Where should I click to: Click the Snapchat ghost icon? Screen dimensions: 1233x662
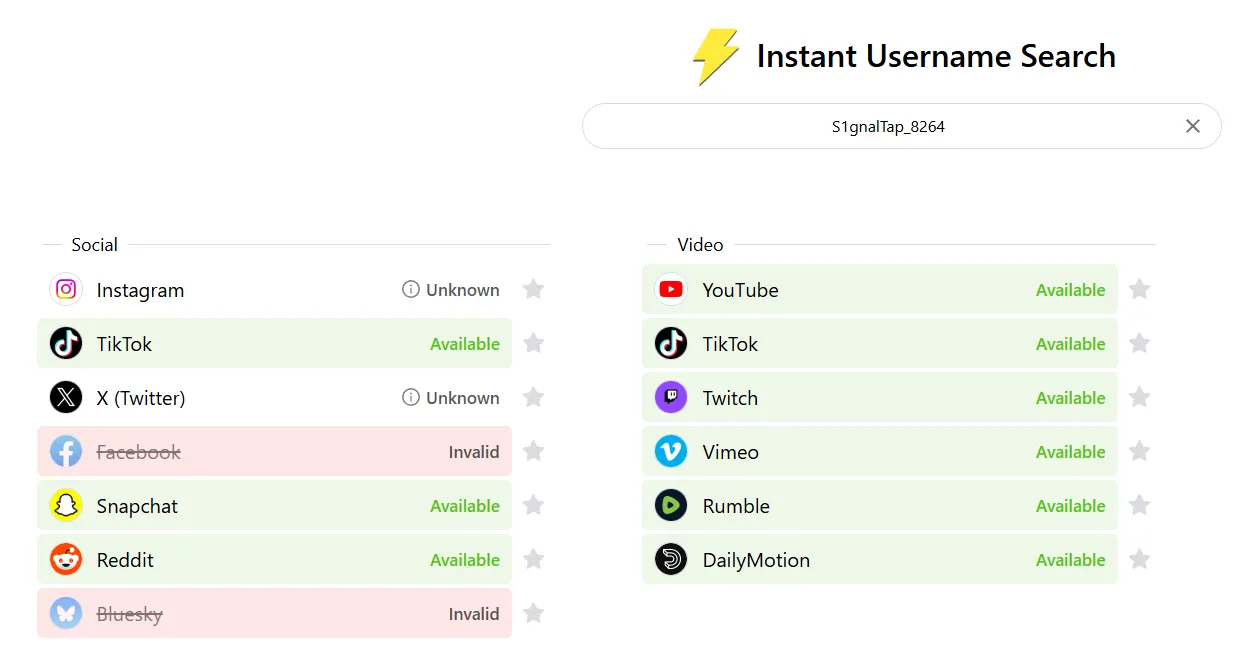pyautogui.click(x=66, y=506)
